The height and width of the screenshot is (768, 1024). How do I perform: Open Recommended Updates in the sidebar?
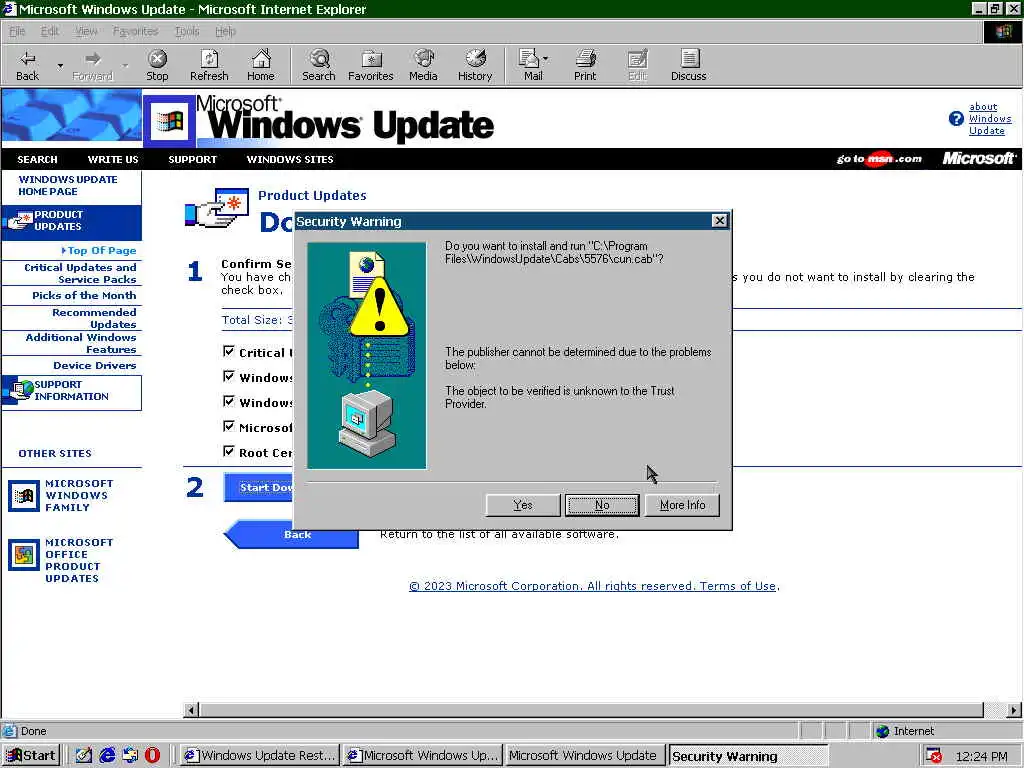click(x=94, y=318)
